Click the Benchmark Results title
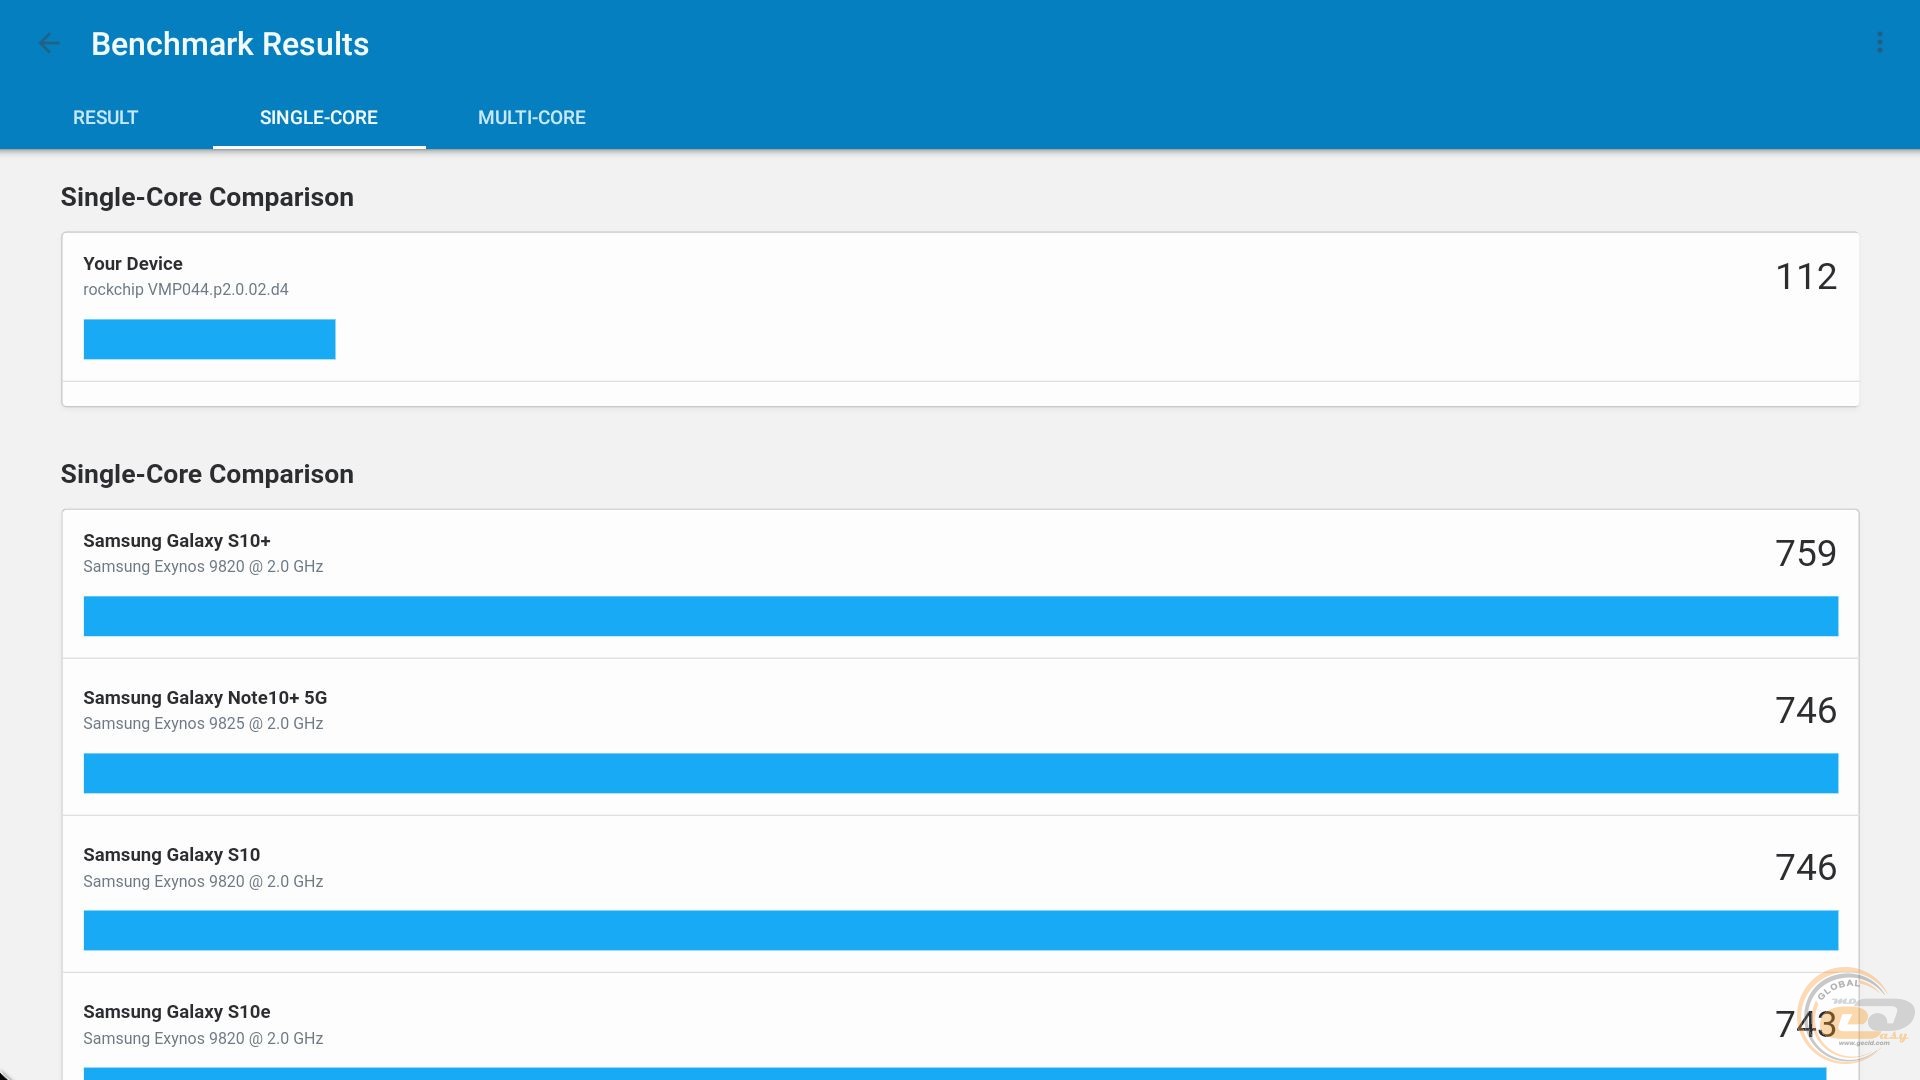The height and width of the screenshot is (1080, 1920). coord(230,44)
